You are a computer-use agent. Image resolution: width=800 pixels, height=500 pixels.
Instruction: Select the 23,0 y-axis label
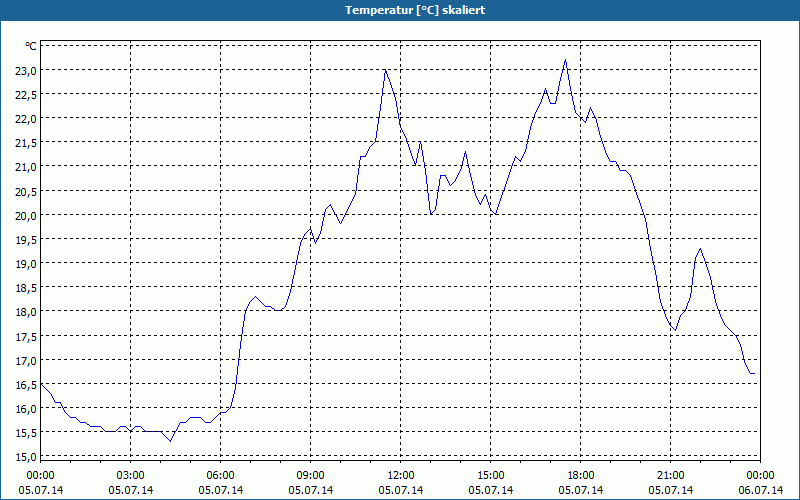tap(27, 70)
